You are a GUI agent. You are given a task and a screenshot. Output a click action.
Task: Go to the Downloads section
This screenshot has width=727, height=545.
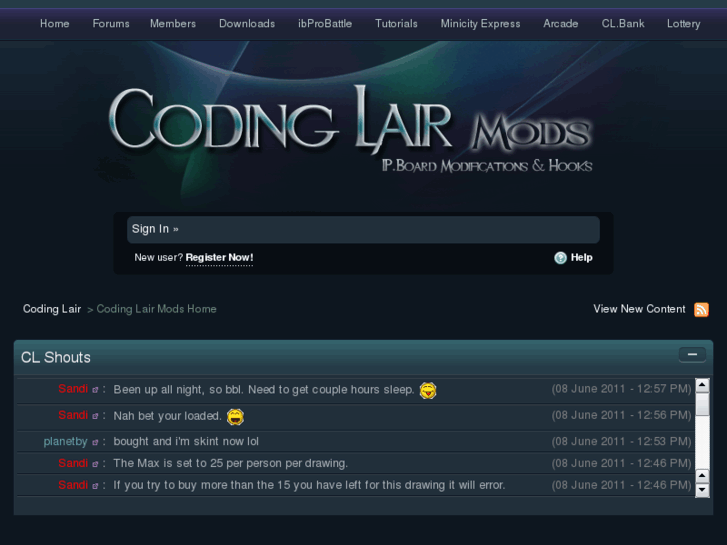click(x=247, y=23)
